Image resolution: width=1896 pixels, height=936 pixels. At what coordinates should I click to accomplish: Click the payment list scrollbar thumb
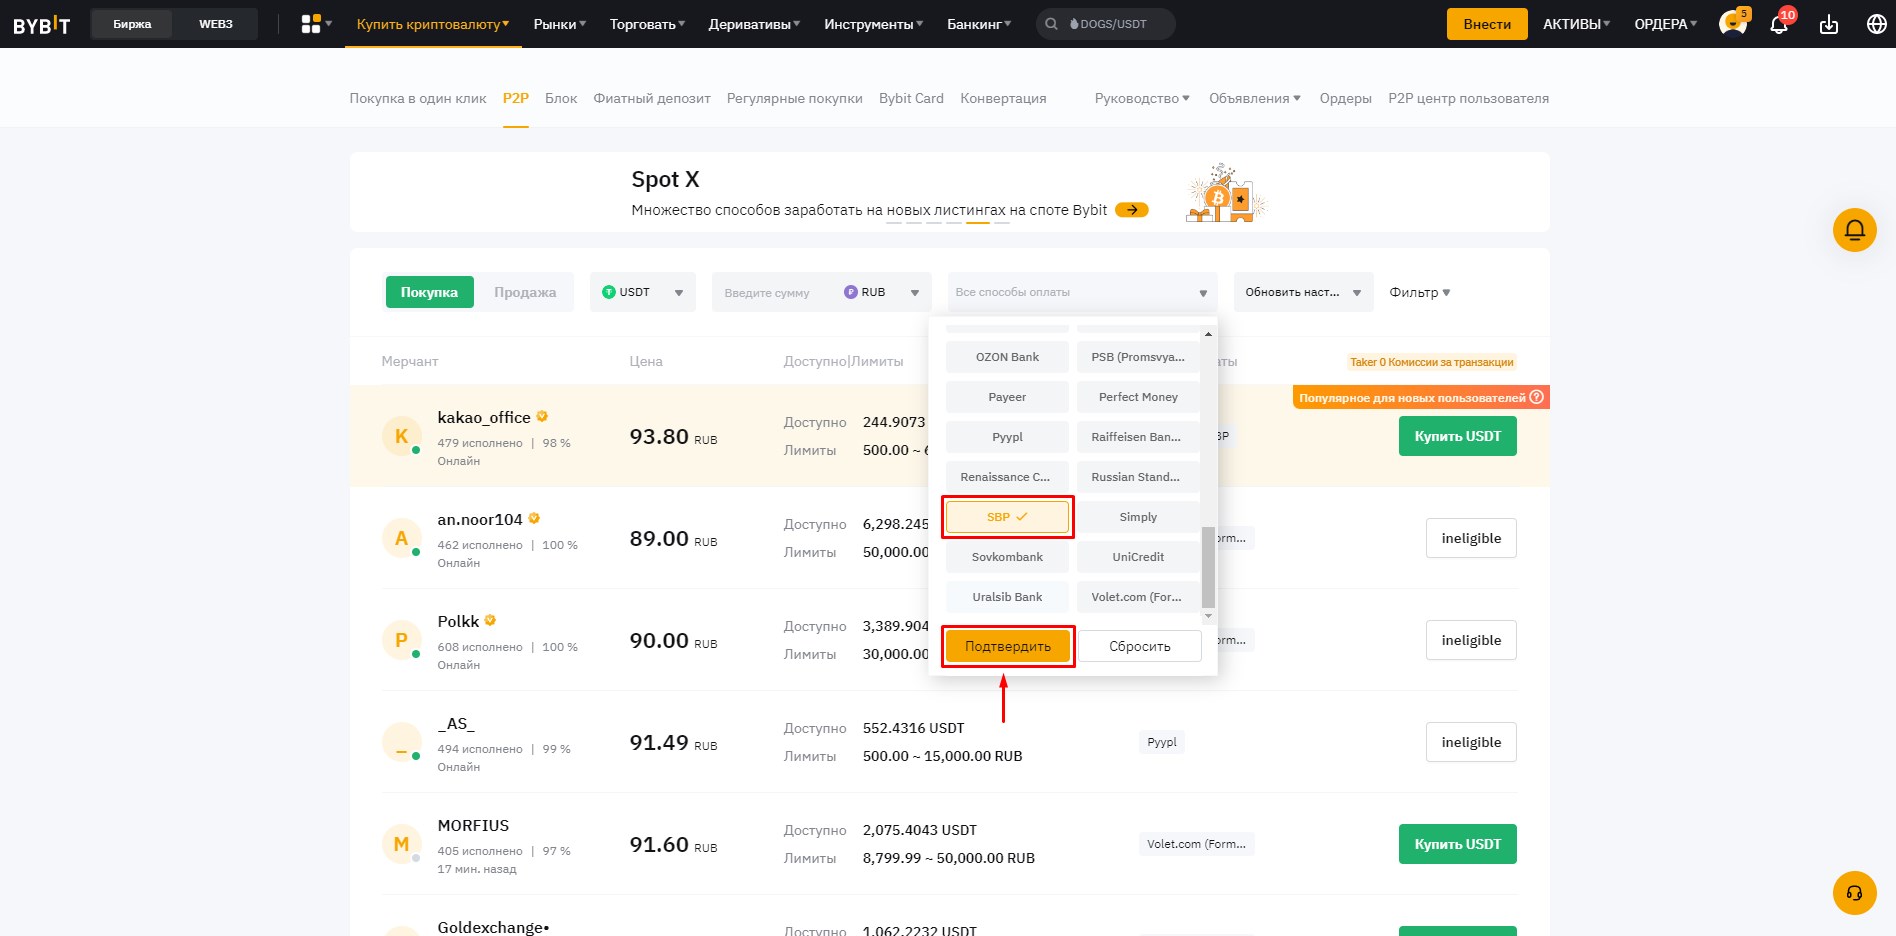1208,566
